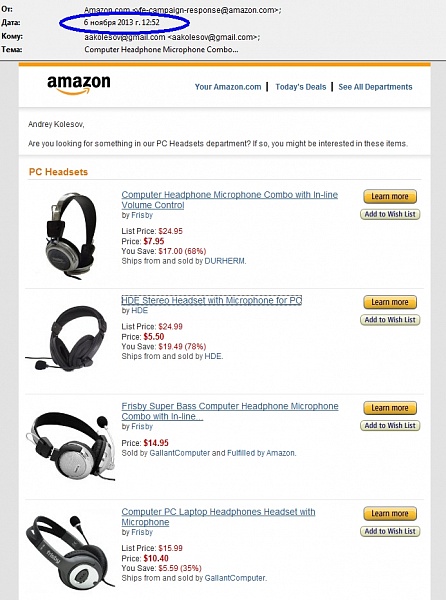Open Your Amazon.com link
Viewport: 446px width, 600px height.
228,87
